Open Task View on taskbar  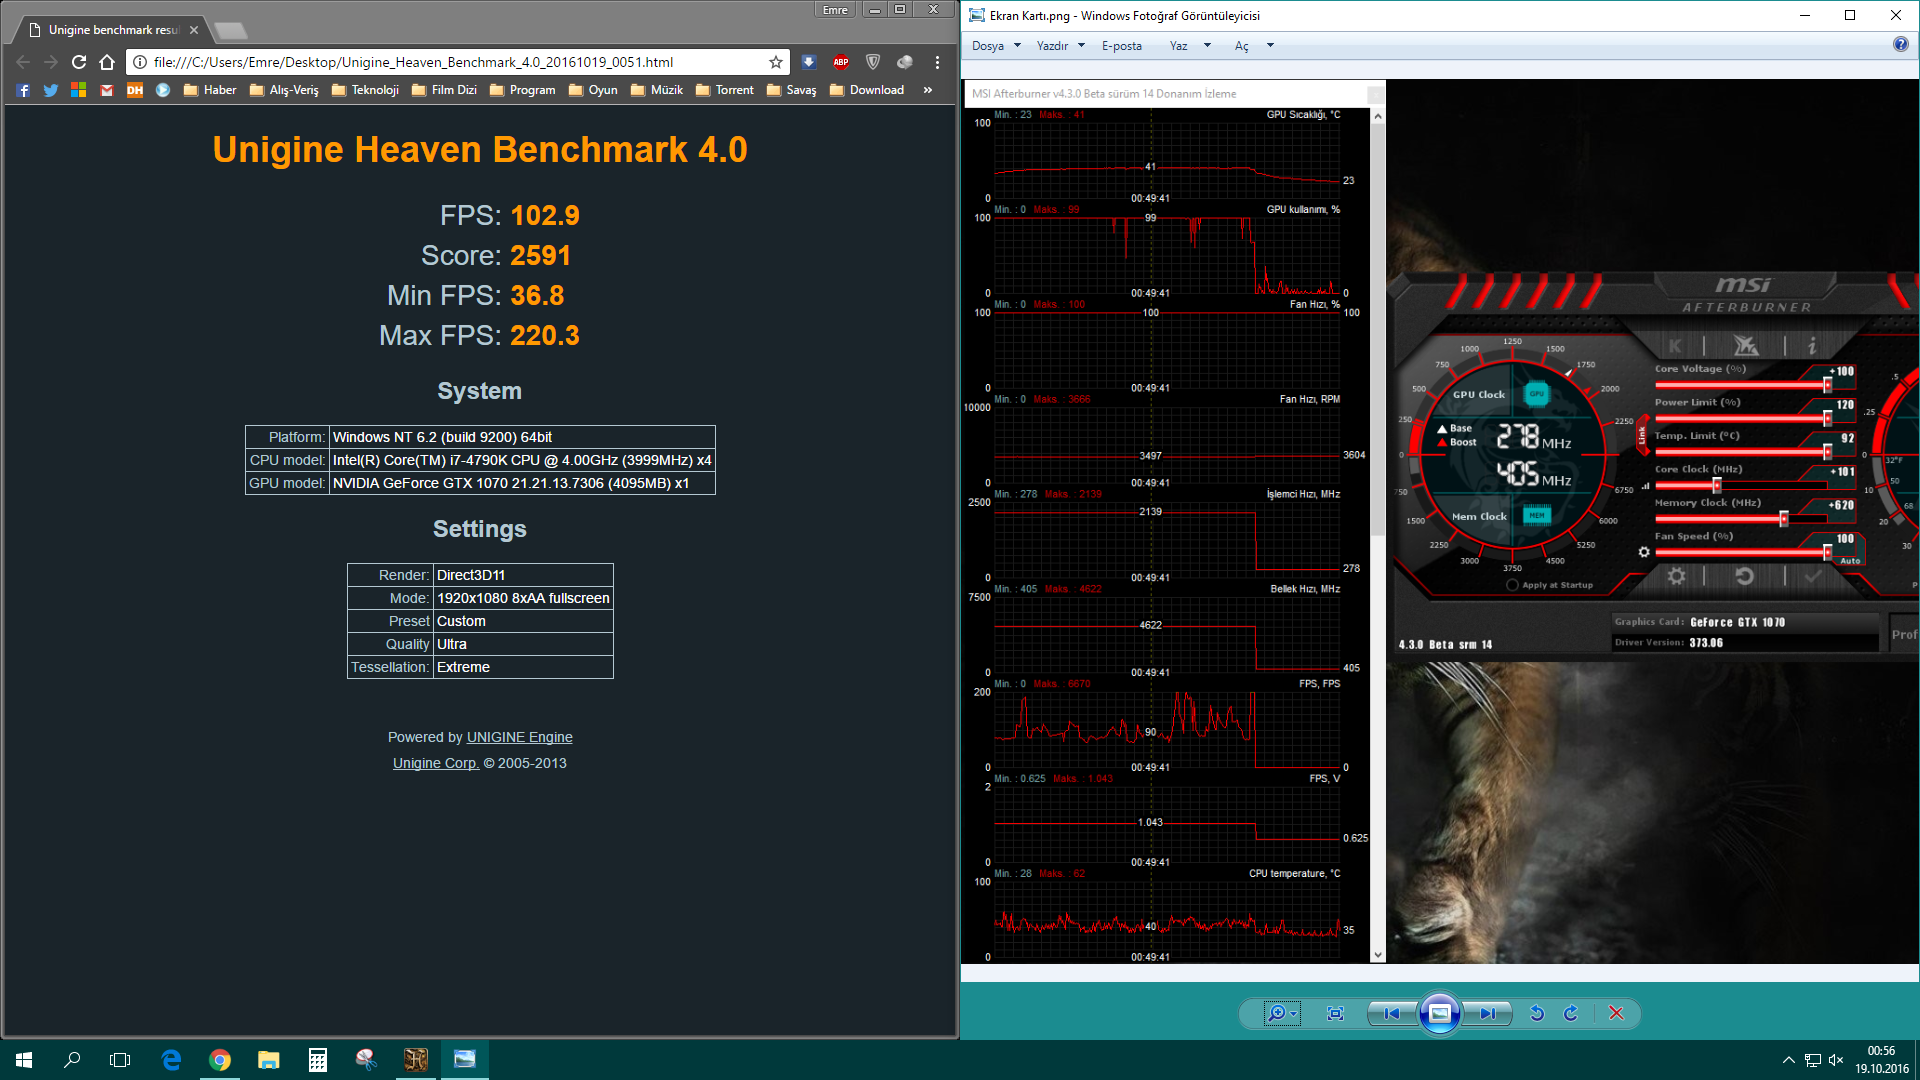click(x=120, y=1060)
